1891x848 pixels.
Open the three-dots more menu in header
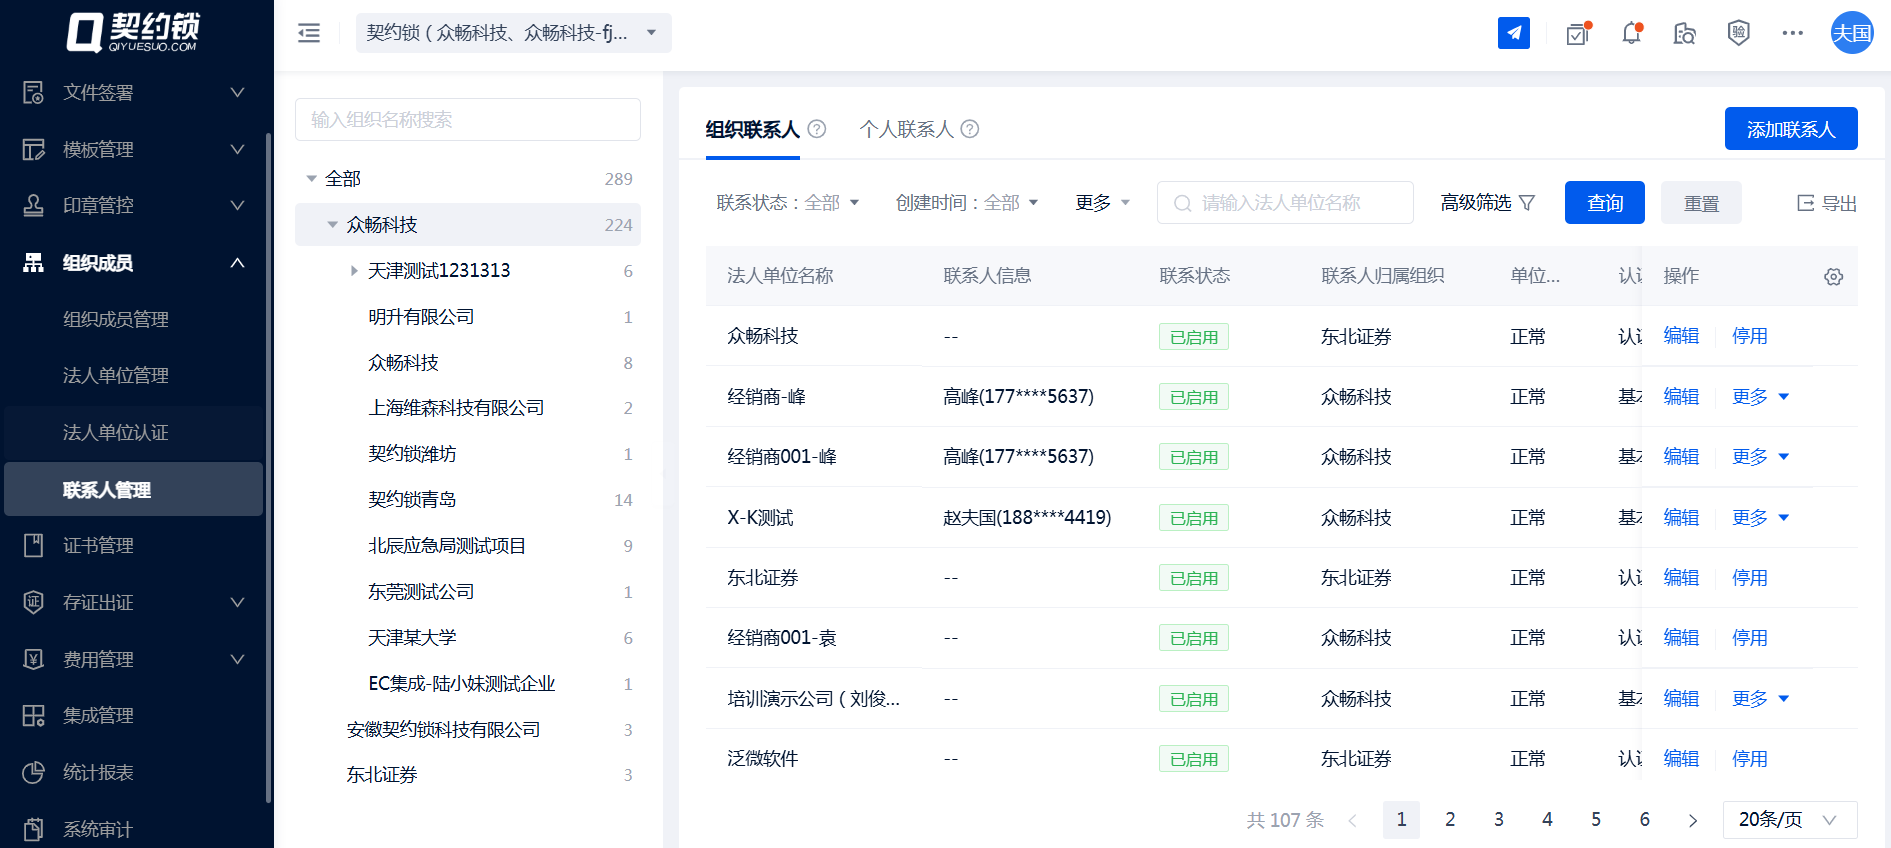tap(1792, 33)
